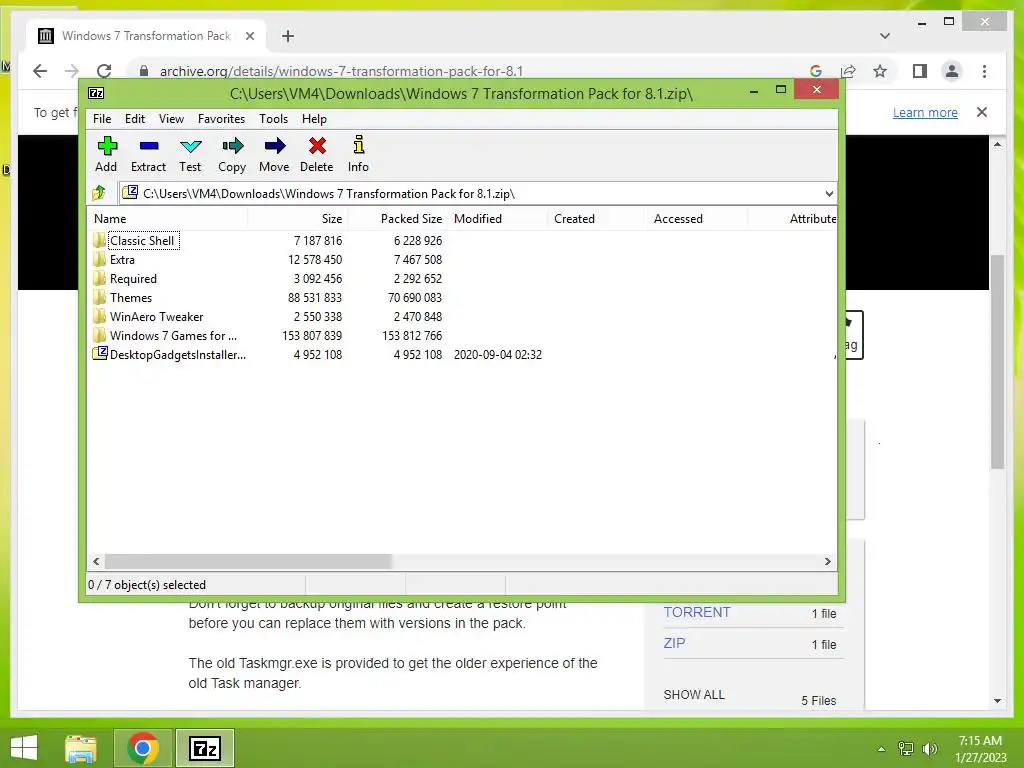Open Chrome side panel icon

[x=920, y=71]
